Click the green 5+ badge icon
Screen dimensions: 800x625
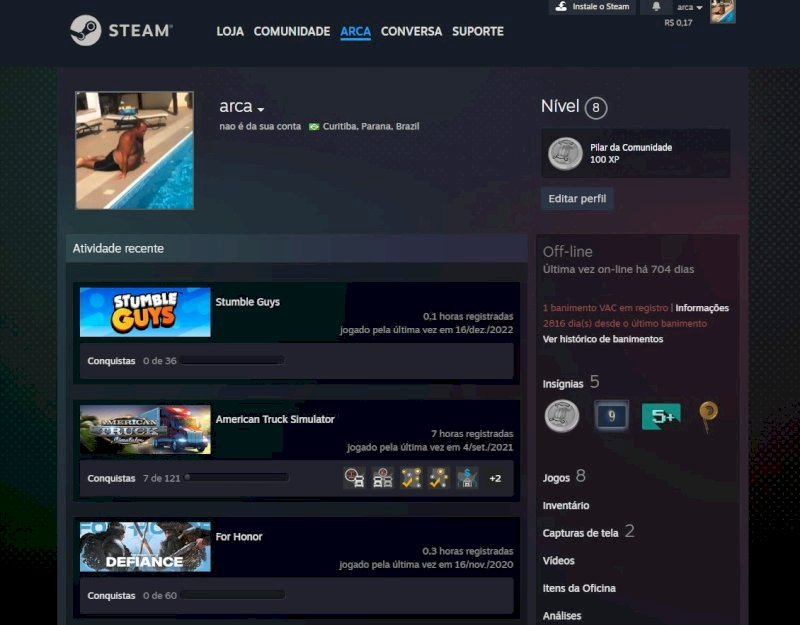pos(661,416)
